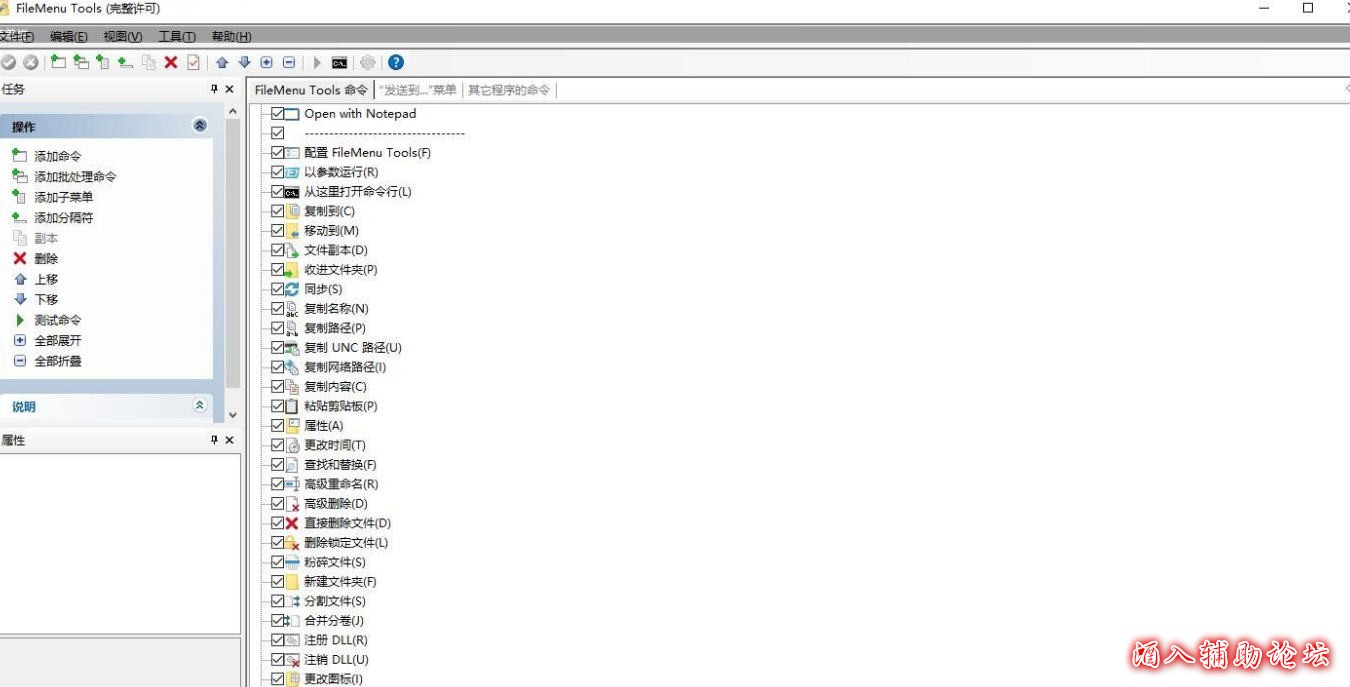Collapse the 操作 section chevron
1350x687 pixels.
click(200, 126)
